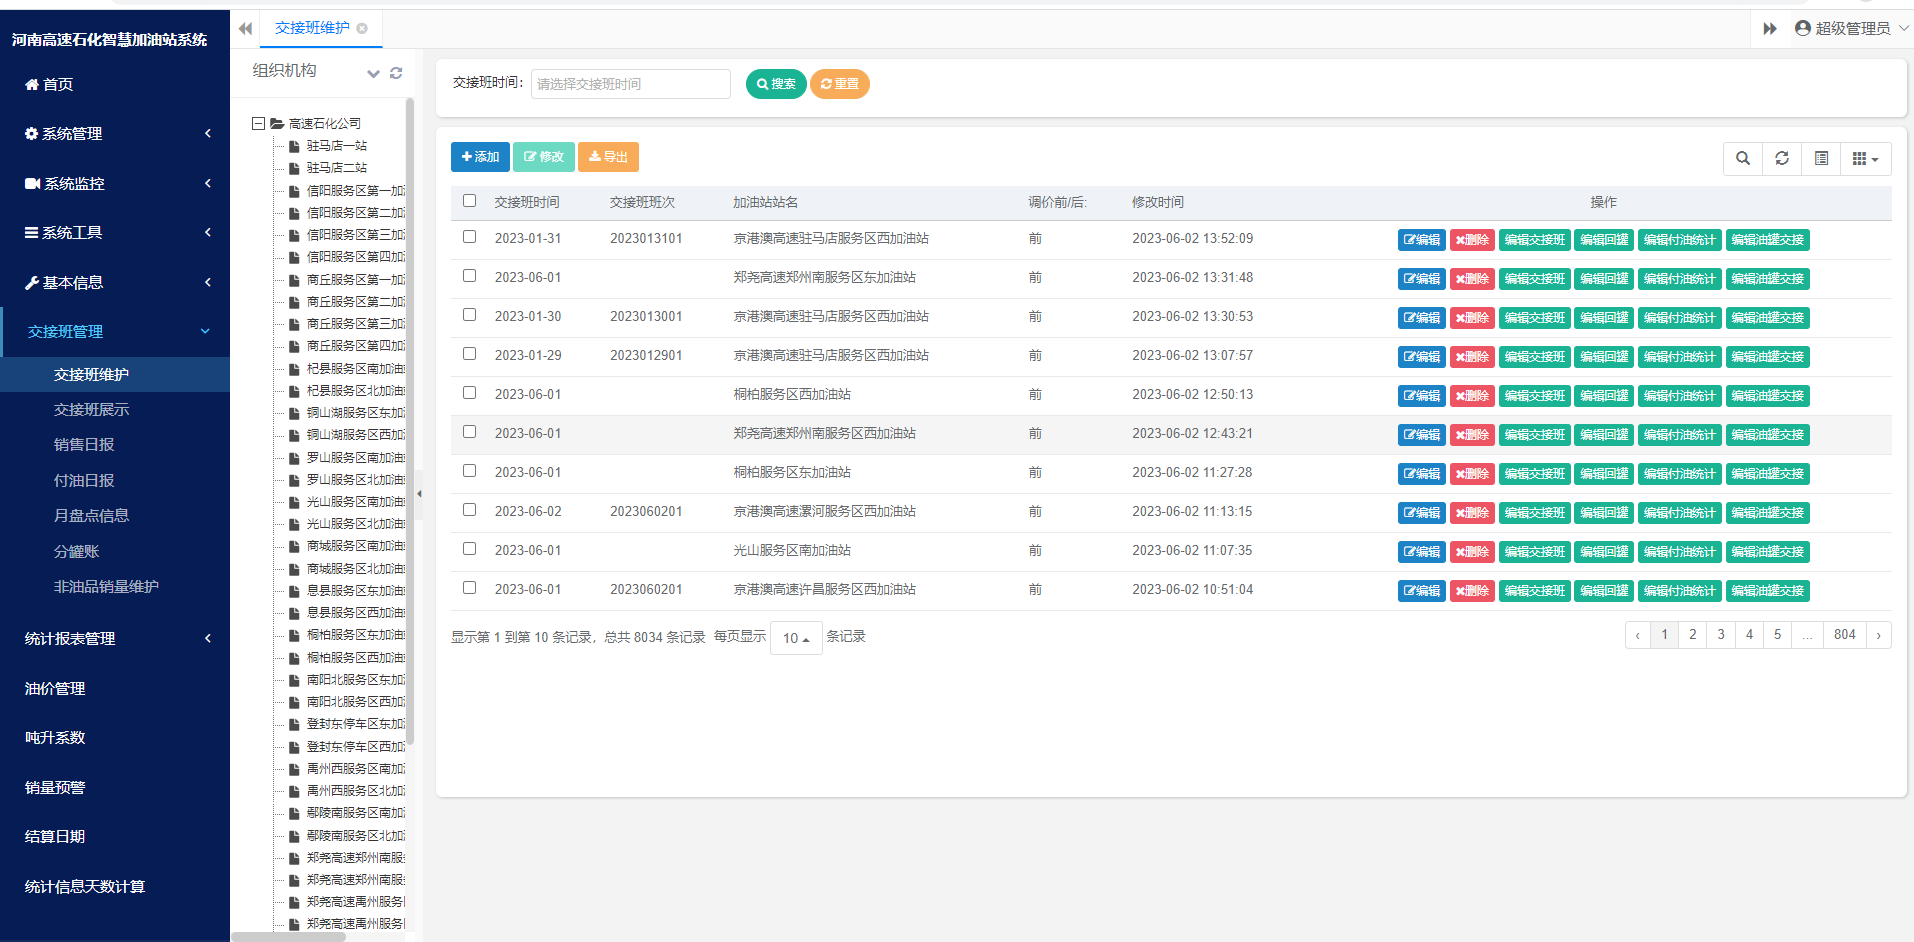Refresh the 组织机构 tree
1914x942 pixels.
396,73
